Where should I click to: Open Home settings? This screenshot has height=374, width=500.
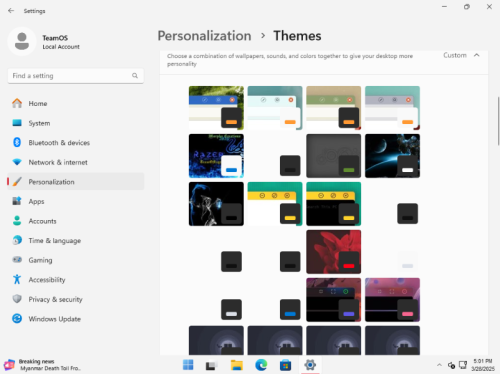tap(76, 103)
